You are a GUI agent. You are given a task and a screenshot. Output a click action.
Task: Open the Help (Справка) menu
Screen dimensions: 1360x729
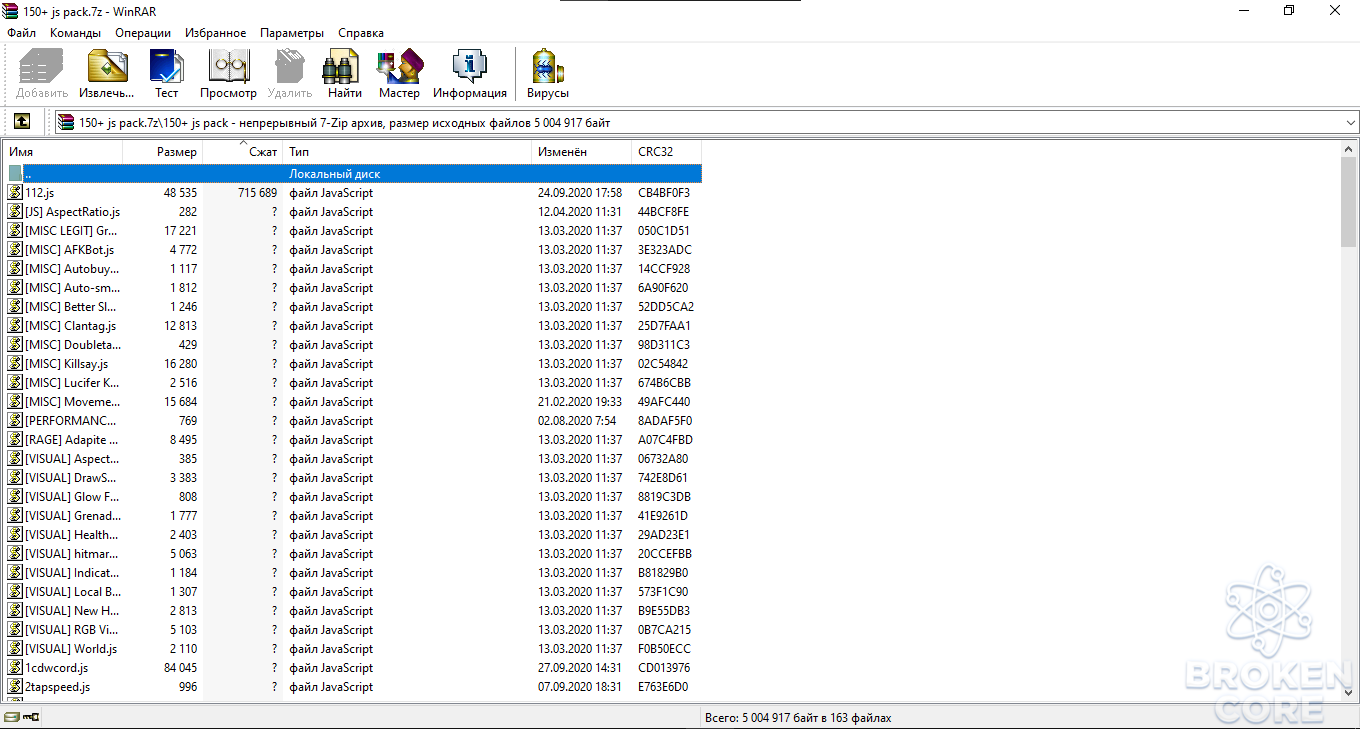coord(361,33)
